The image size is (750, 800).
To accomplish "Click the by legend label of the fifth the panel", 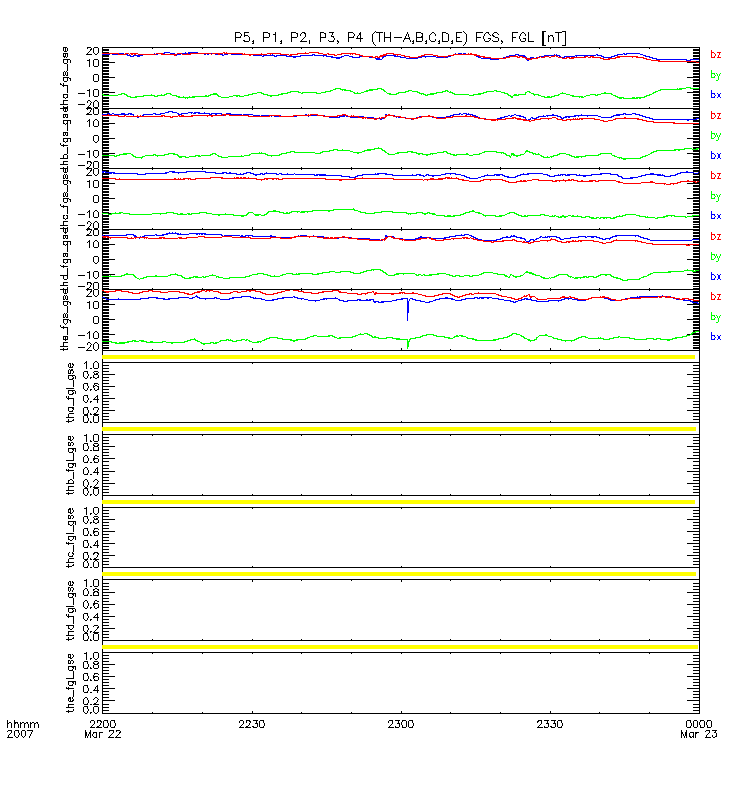I will pyautogui.click(x=715, y=317).
